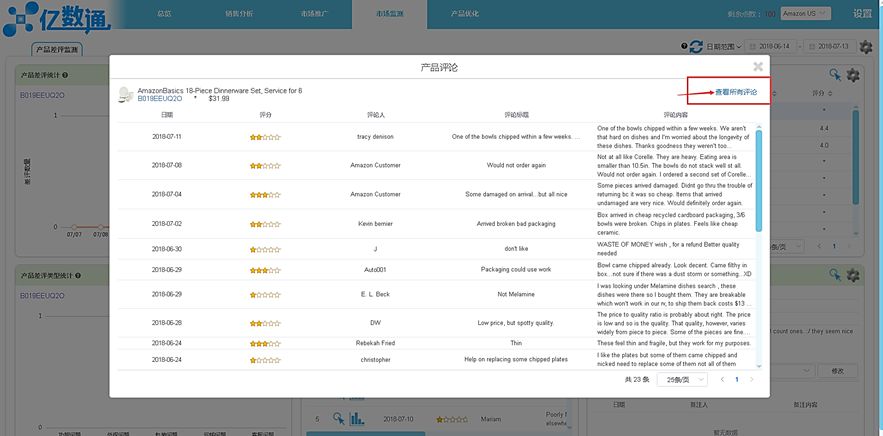883x436 pixels.
Task: Open 设置 in the top right
Action: [x=862, y=14]
